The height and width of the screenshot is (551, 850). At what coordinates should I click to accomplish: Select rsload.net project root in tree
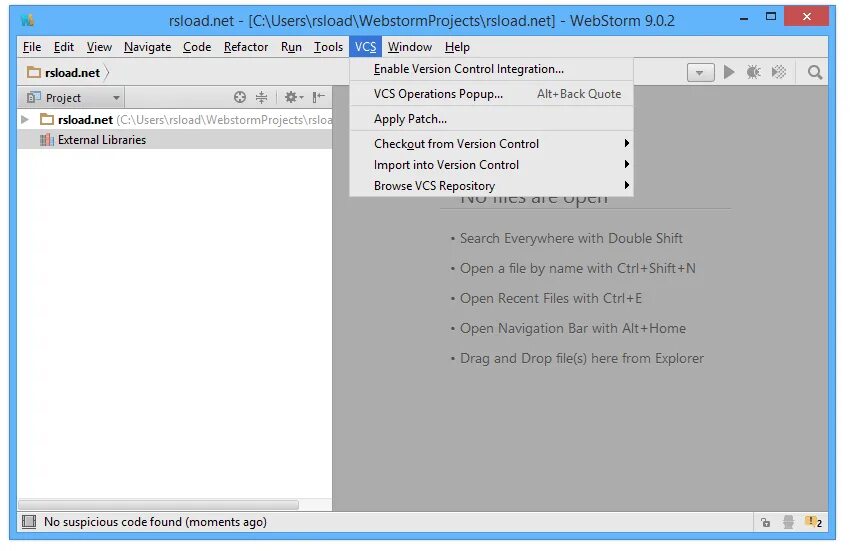click(x=175, y=119)
